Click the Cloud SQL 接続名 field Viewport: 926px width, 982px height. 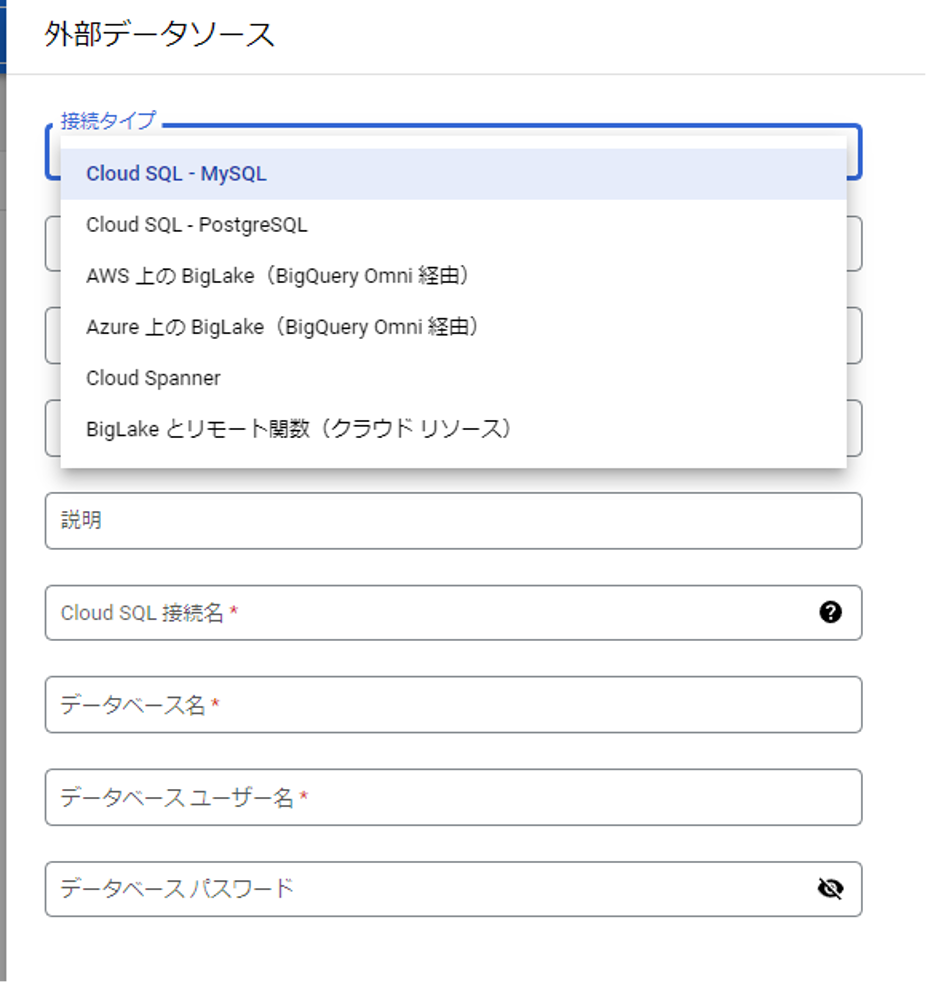pos(453,612)
